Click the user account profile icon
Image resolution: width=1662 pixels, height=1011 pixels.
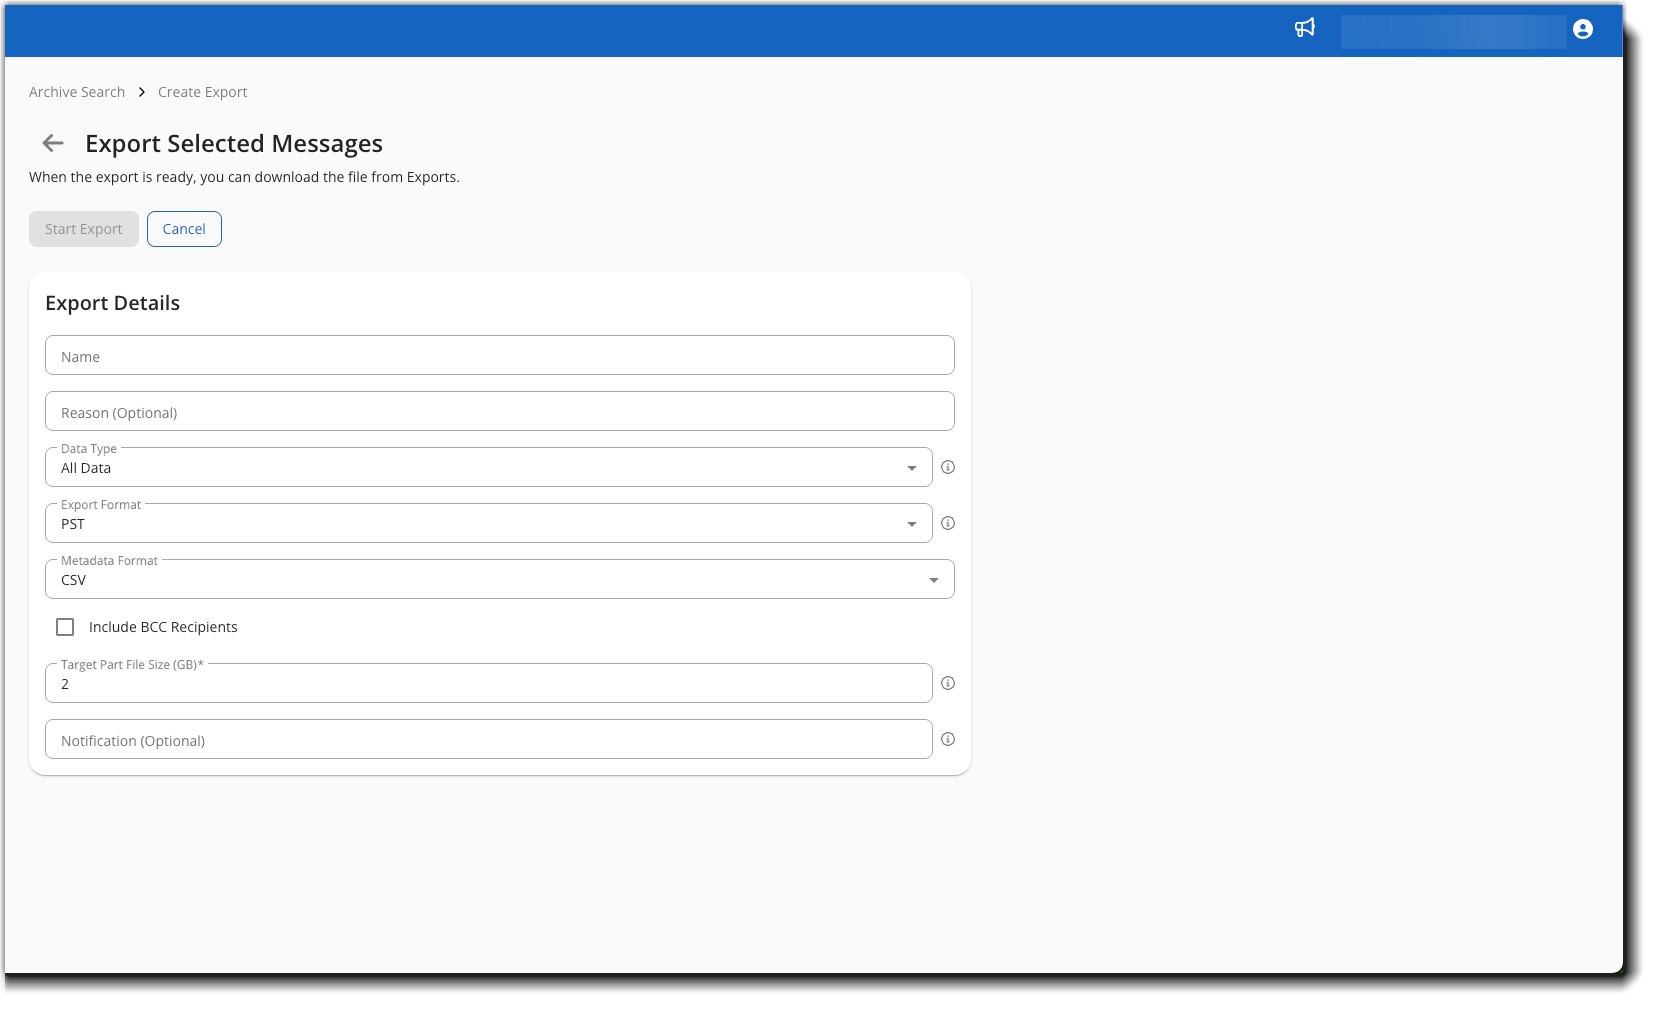[x=1582, y=29]
